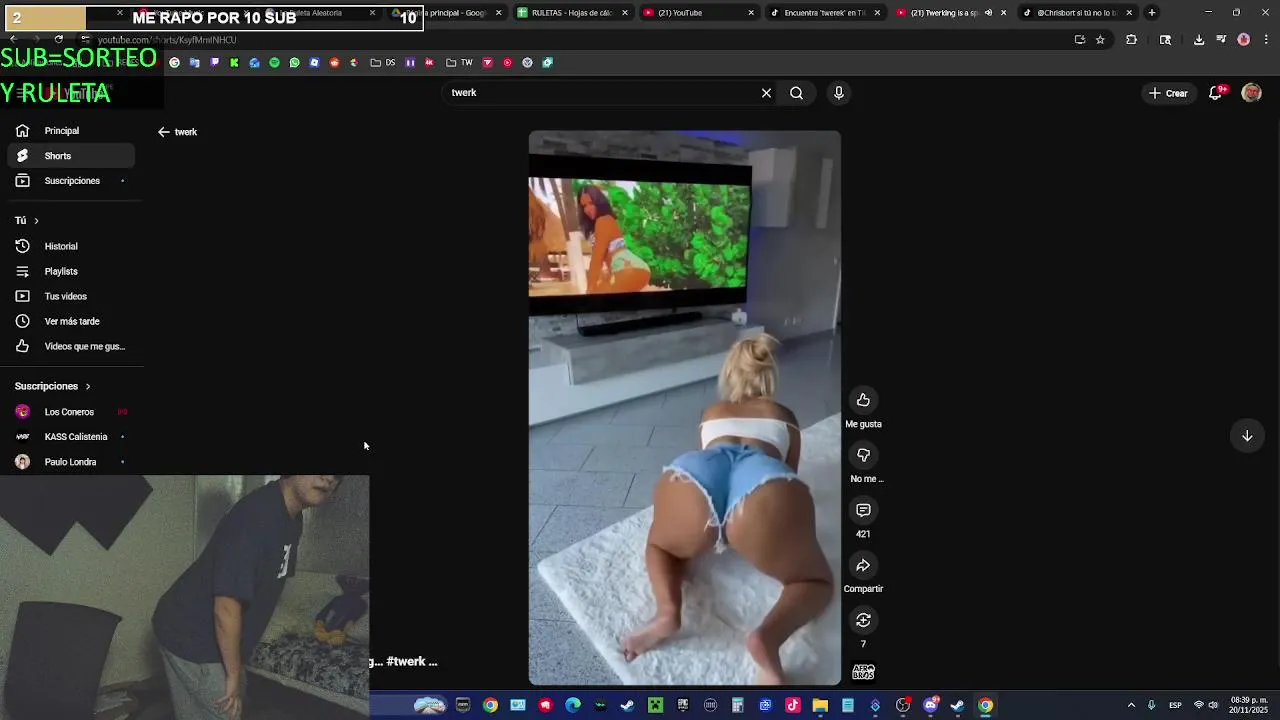This screenshot has width=1280, height=720.
Task: Bookmark this page with star icon
Action: pos(1100,40)
